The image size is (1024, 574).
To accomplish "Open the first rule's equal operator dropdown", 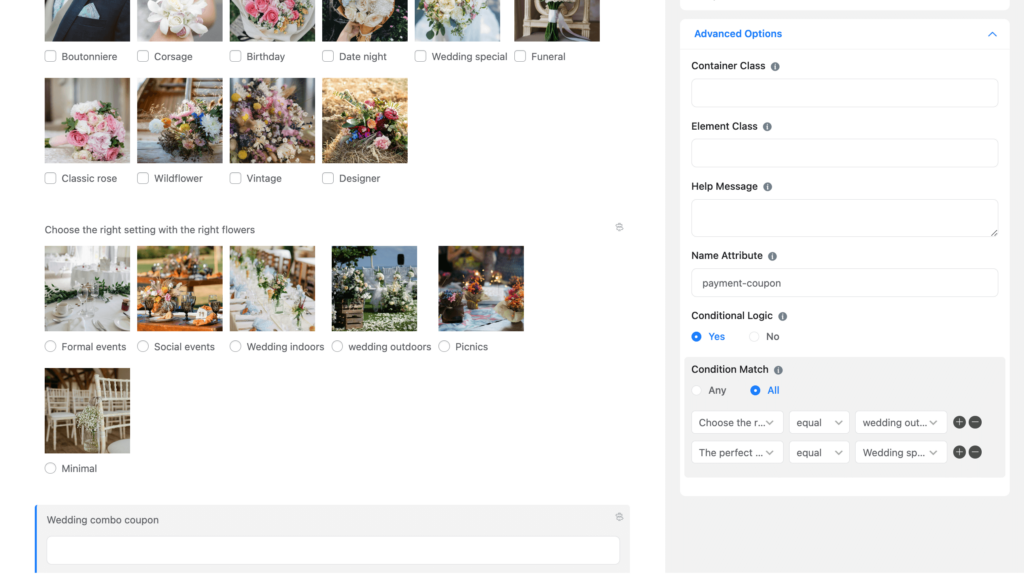I will 819,423.
